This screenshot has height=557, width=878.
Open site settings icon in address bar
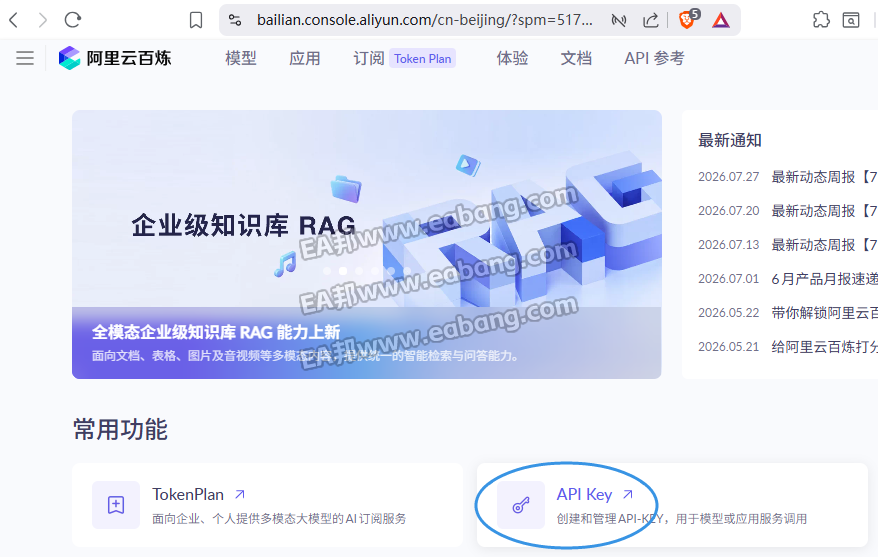pos(235,21)
